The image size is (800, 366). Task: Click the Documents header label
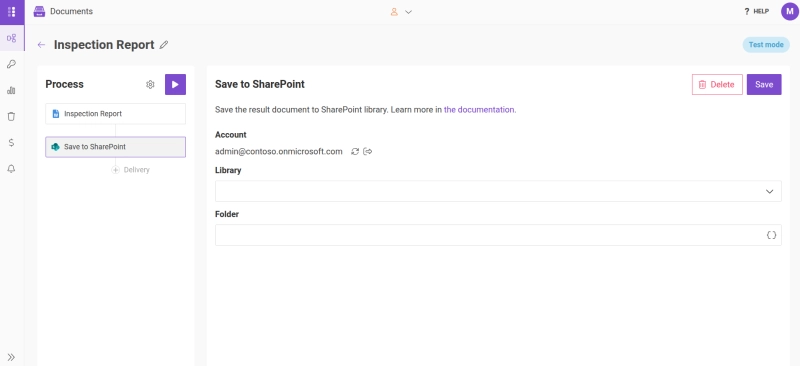point(71,11)
